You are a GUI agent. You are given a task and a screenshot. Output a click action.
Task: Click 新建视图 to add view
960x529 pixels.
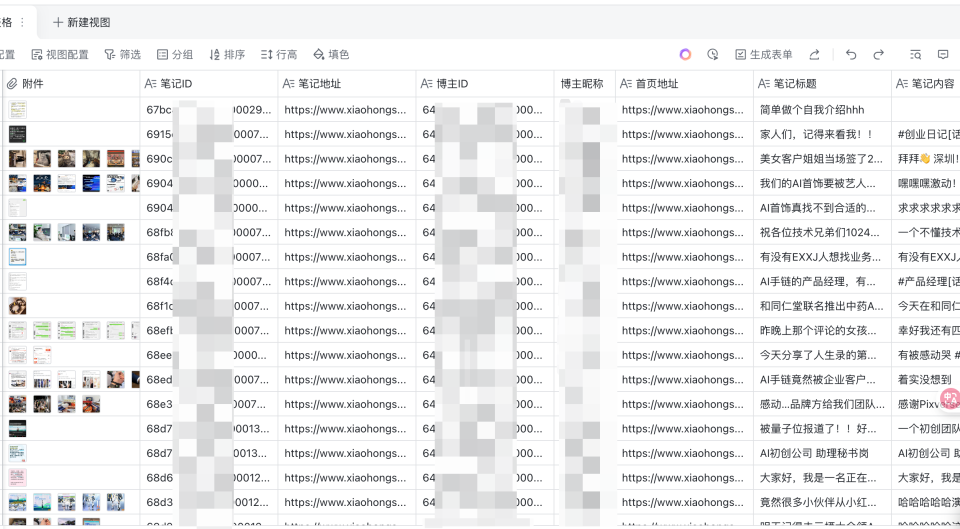(x=82, y=22)
